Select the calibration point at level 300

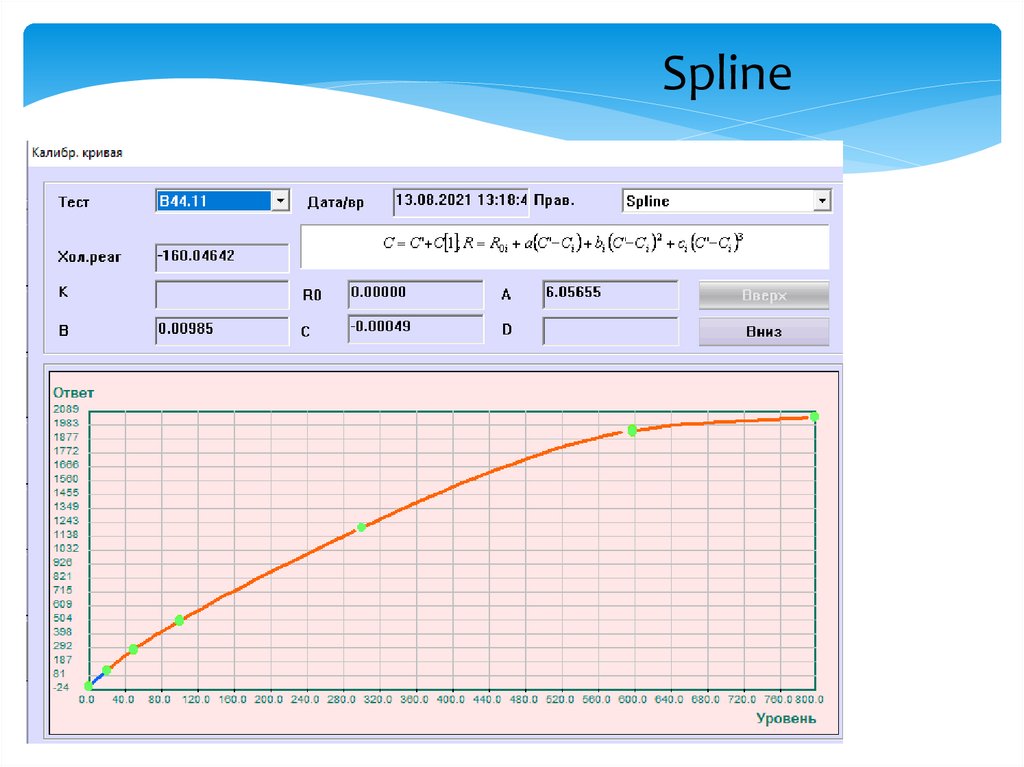pos(361,527)
